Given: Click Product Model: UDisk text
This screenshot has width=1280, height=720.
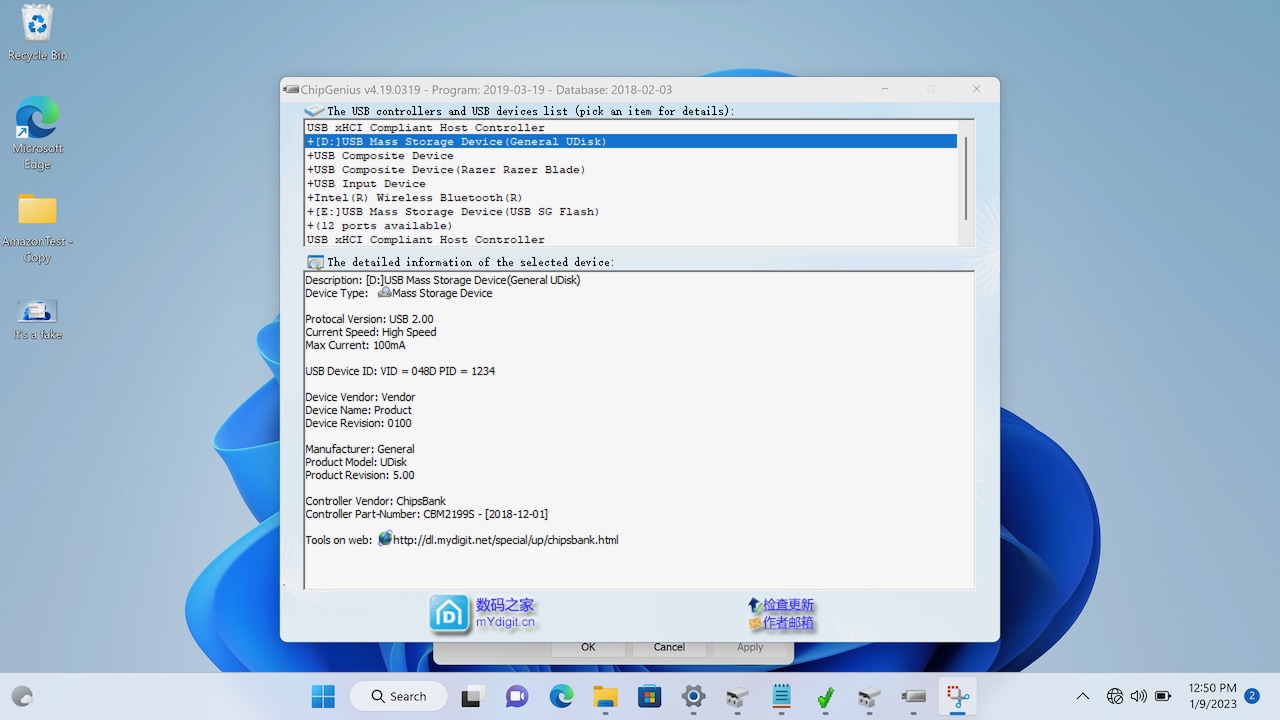Looking at the screenshot, I should pos(356,462).
